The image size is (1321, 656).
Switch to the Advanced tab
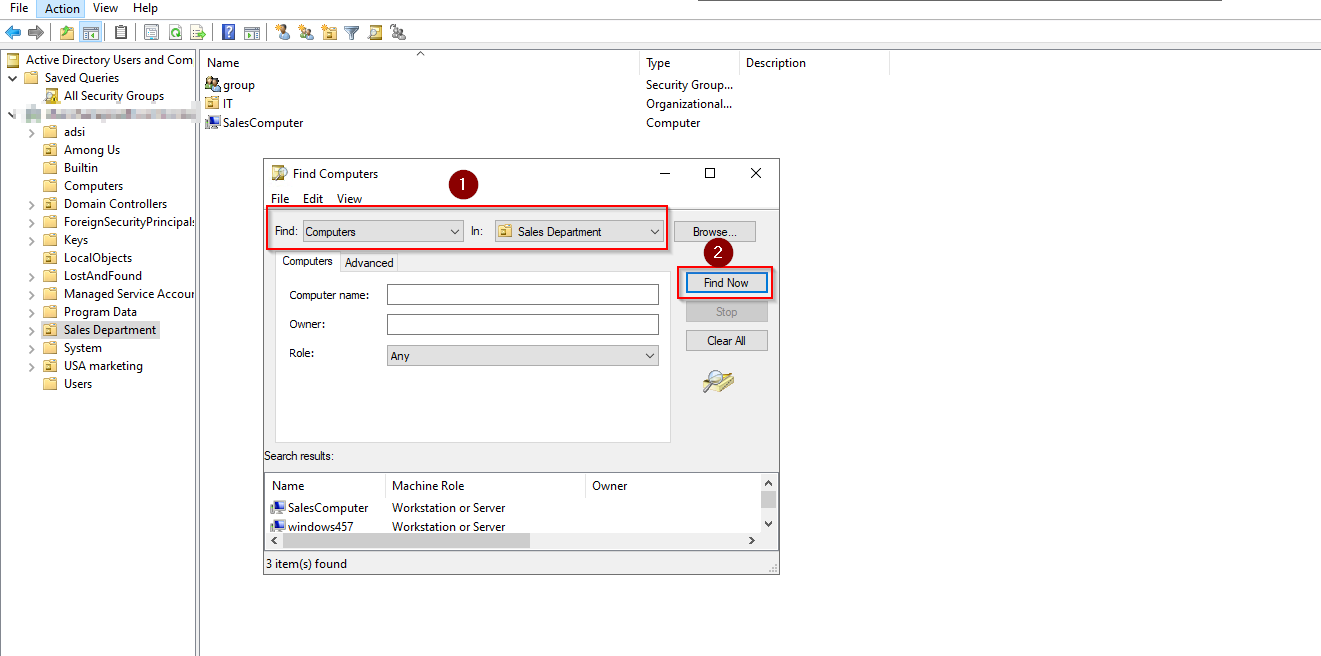click(368, 262)
